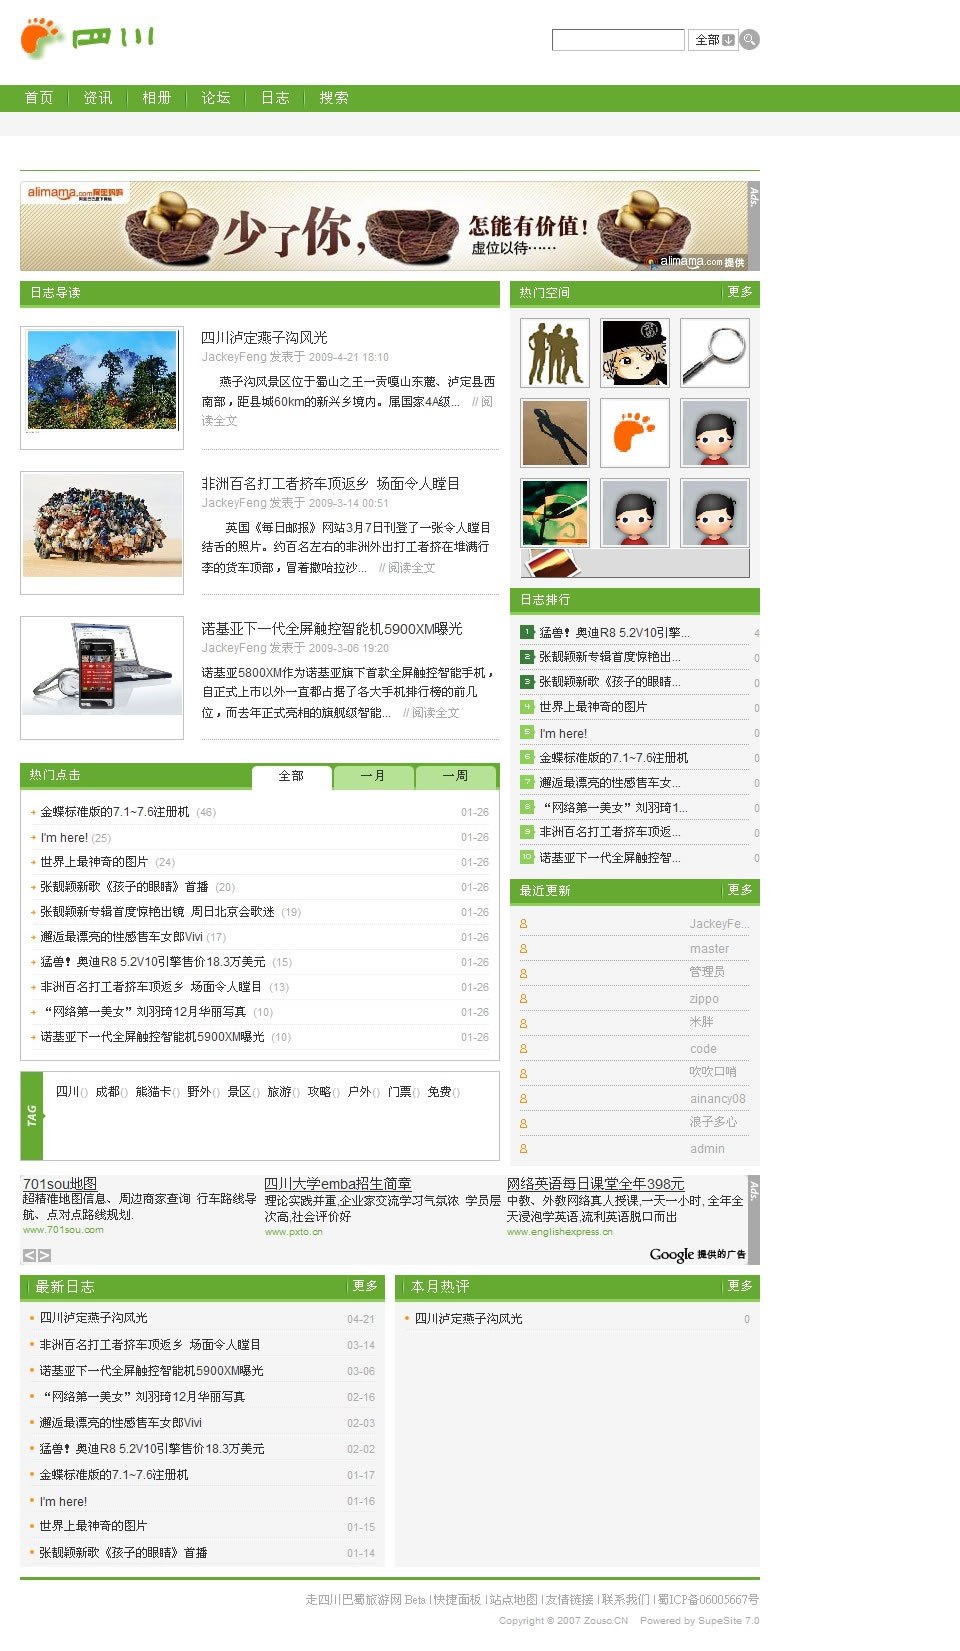The width and height of the screenshot is (960, 1651).
Task: Open 猛兽！奥迪R8 entry in 热门点击
Action: pos(153,962)
